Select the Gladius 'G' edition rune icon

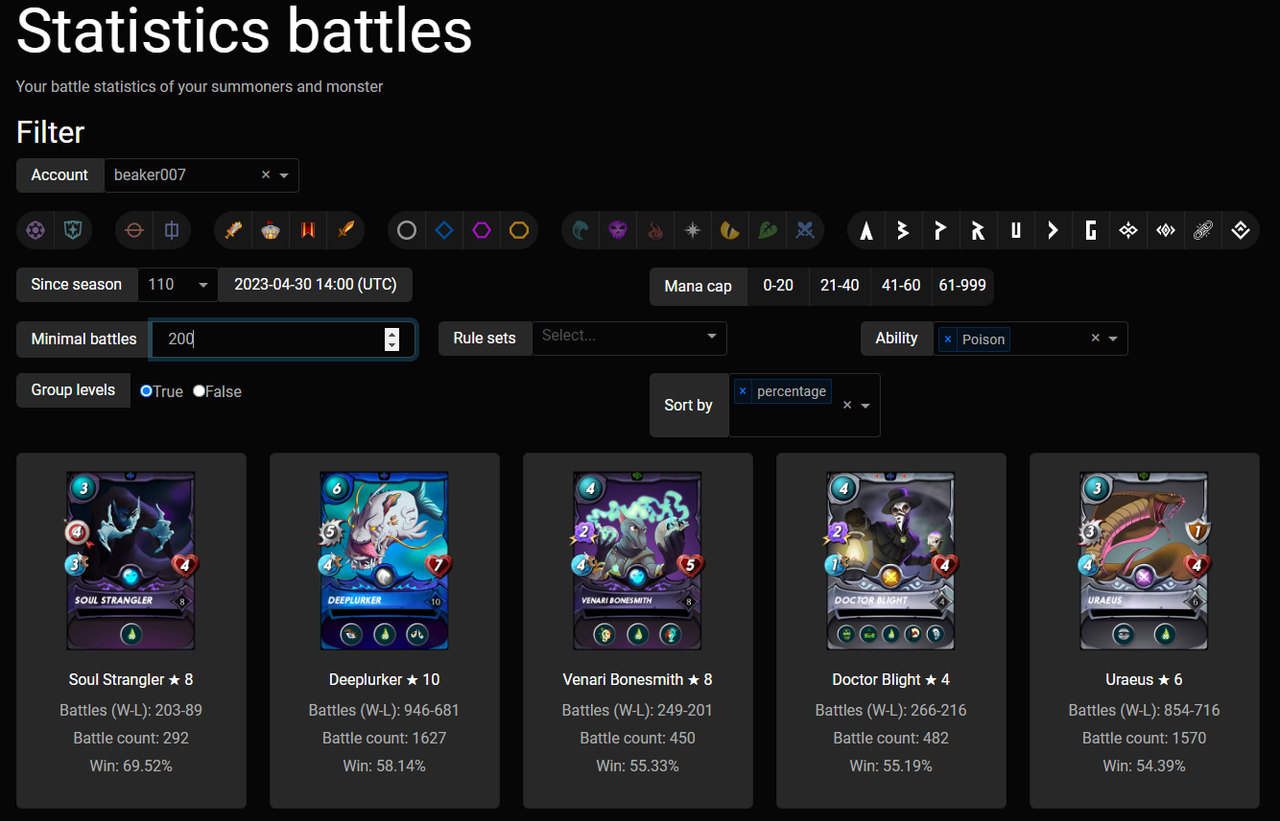click(x=1091, y=231)
